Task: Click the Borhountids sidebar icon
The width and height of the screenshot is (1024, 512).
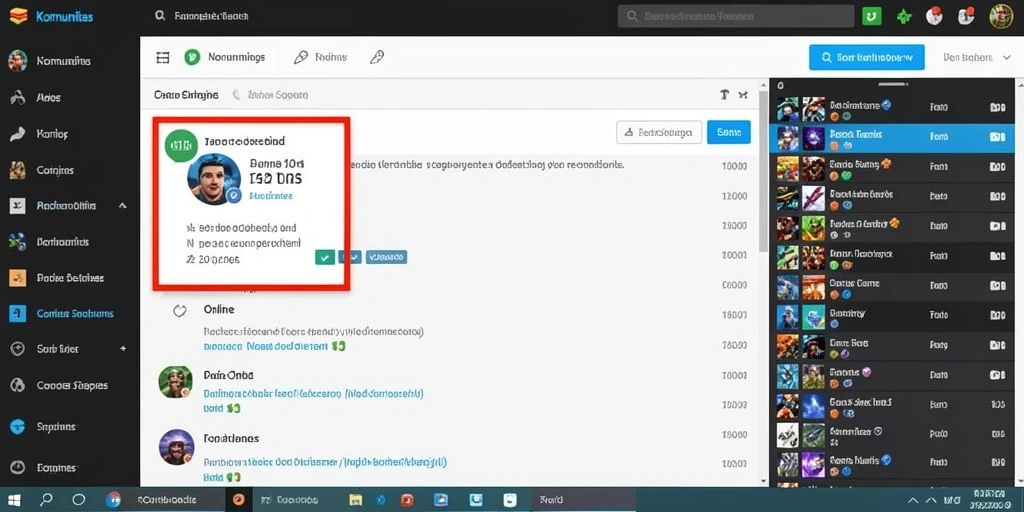Action: pos(18,242)
